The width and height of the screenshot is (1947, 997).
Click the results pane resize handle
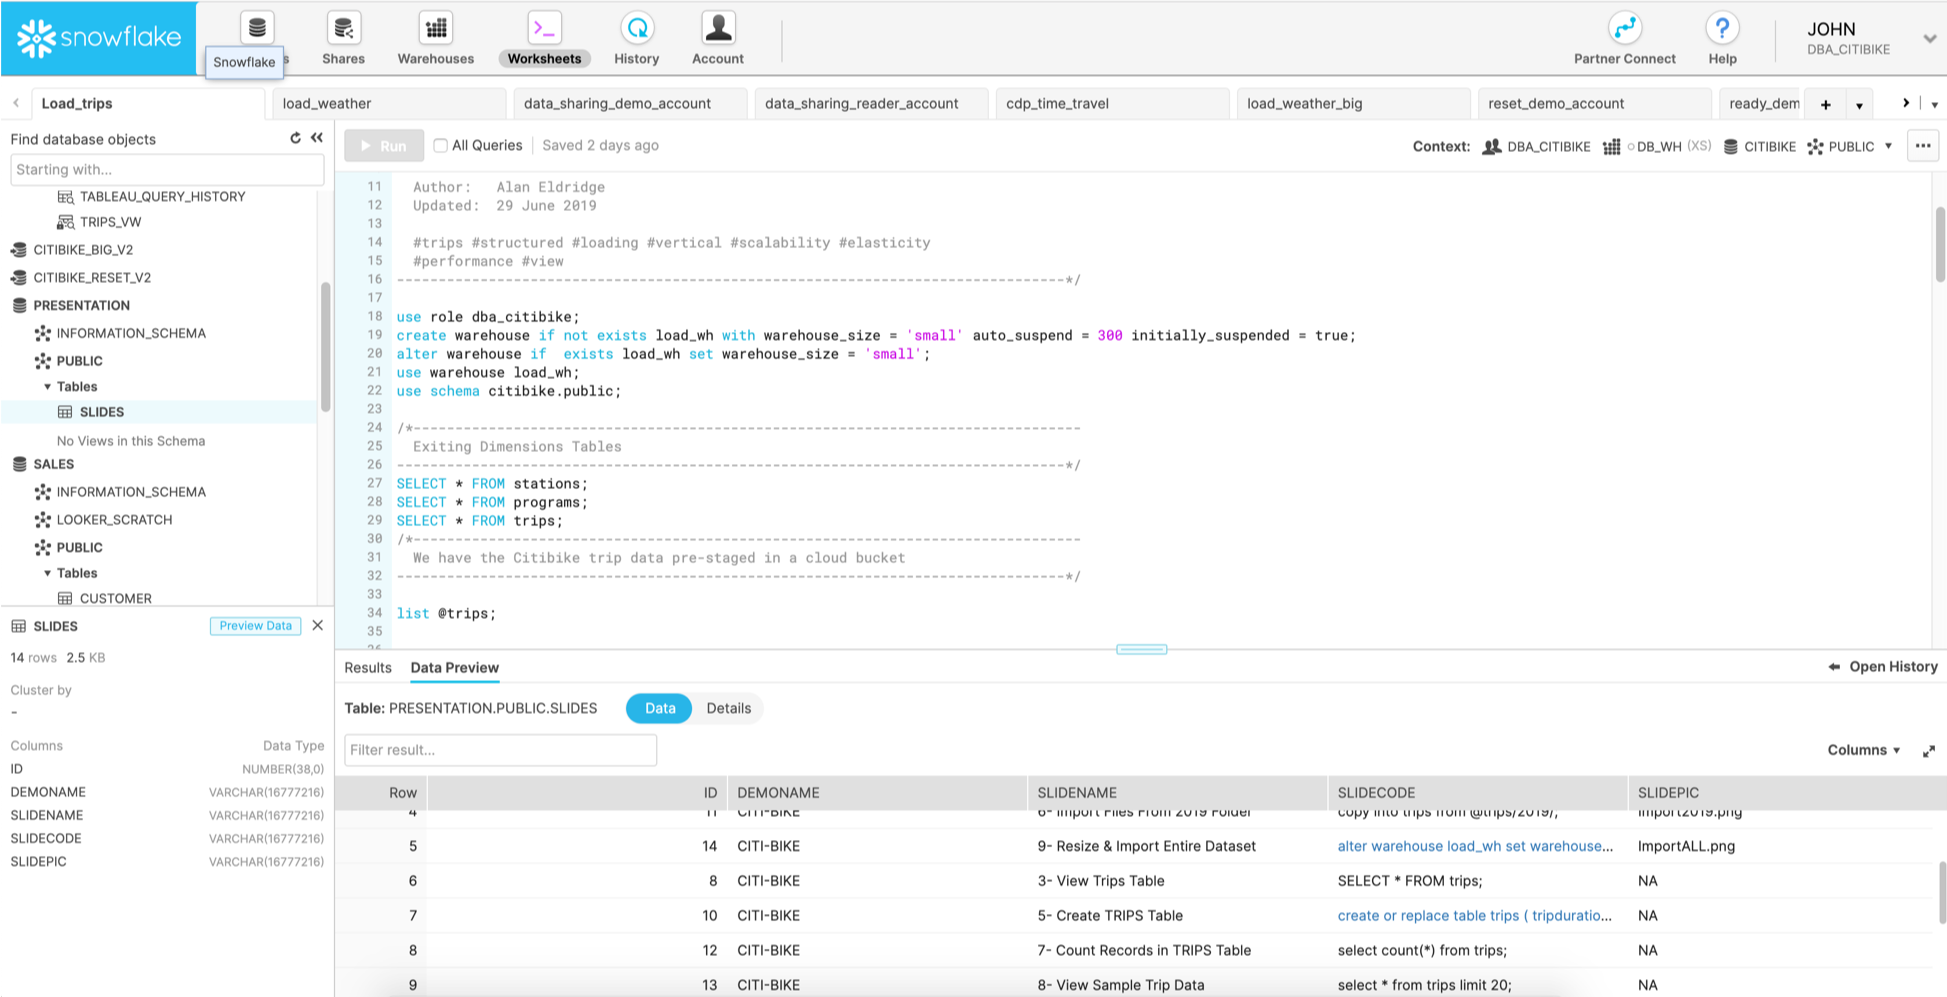[x=1141, y=649]
